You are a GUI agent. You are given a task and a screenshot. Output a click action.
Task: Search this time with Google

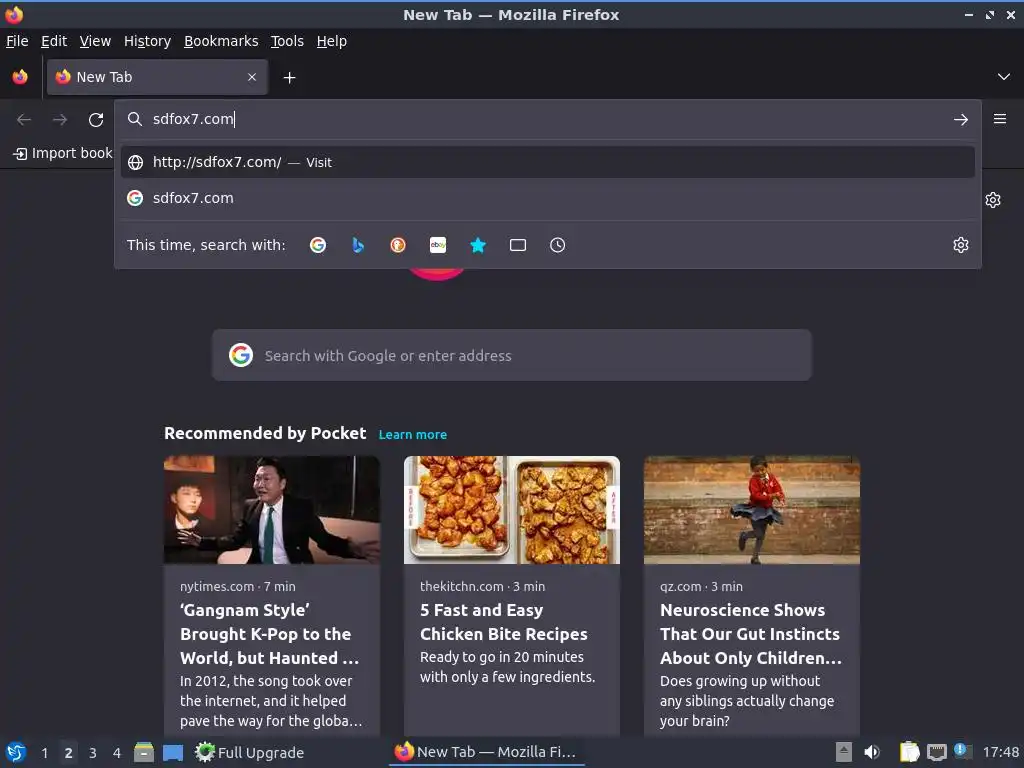(x=318, y=245)
